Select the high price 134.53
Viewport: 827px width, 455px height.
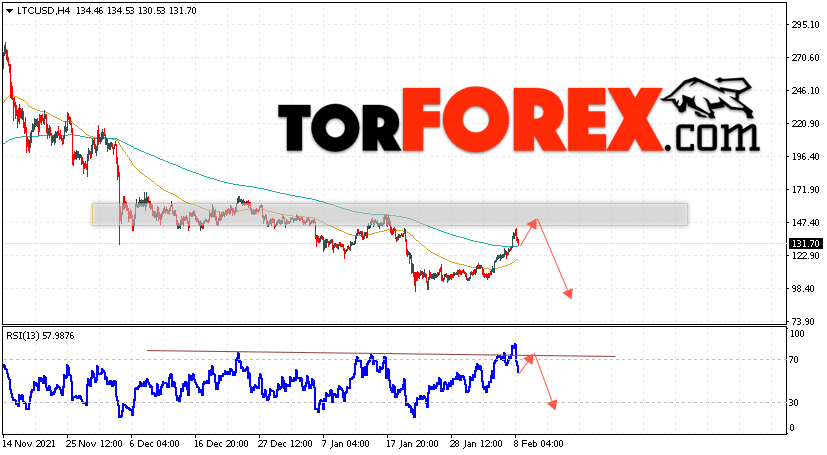121,11
